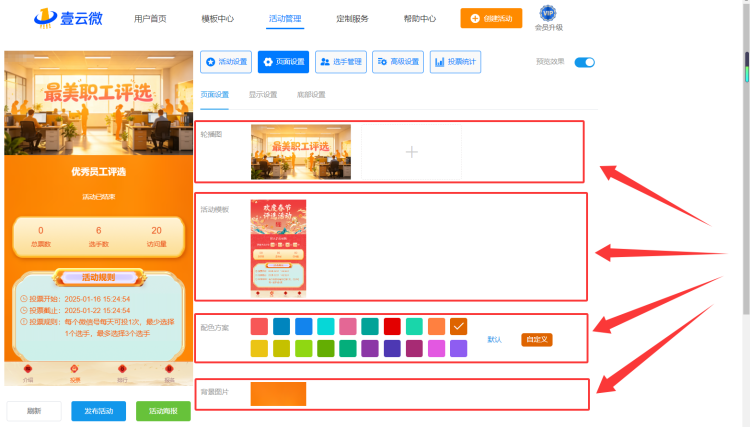Toggle the 预览效果 switch
Screen dimensions: 750x427
tap(585, 62)
